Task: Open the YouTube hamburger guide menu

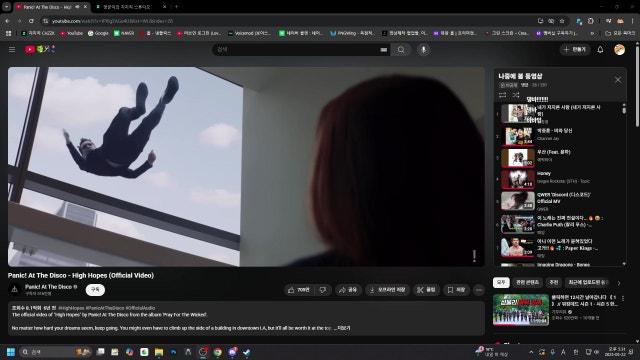Action: coord(12,49)
